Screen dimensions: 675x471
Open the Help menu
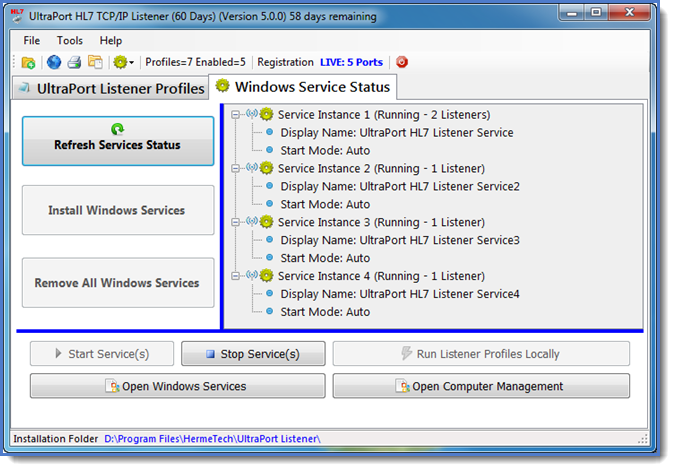(111, 40)
